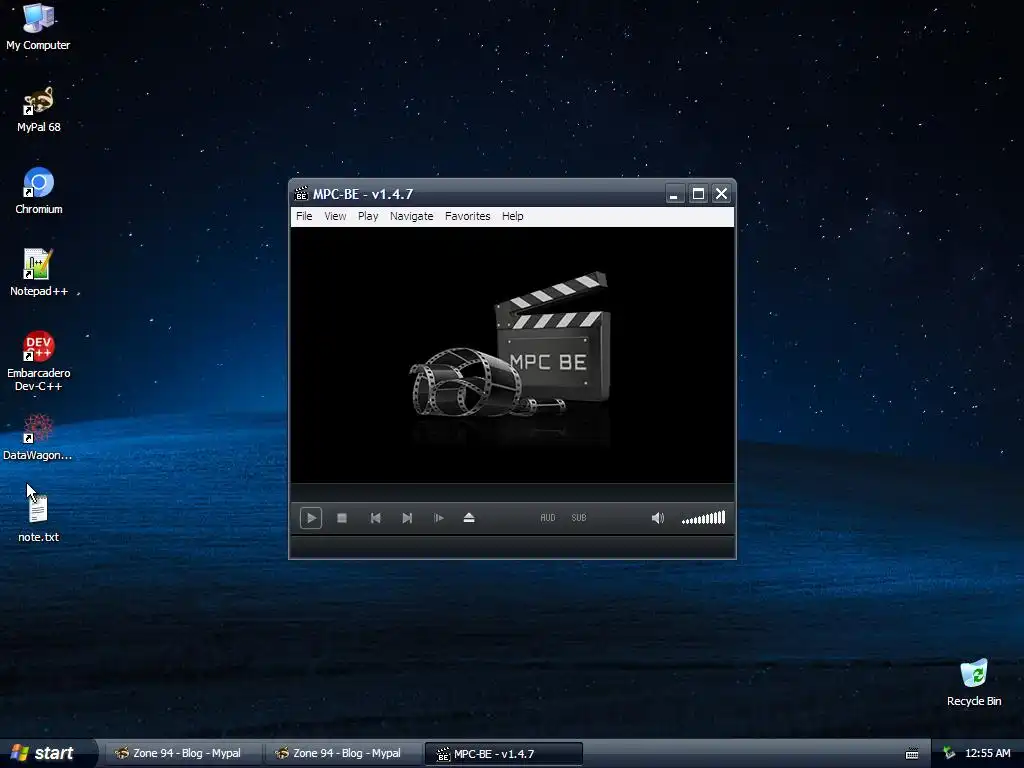Click the network tray icon near clock
Screen dimensions: 1024x768
(949, 754)
